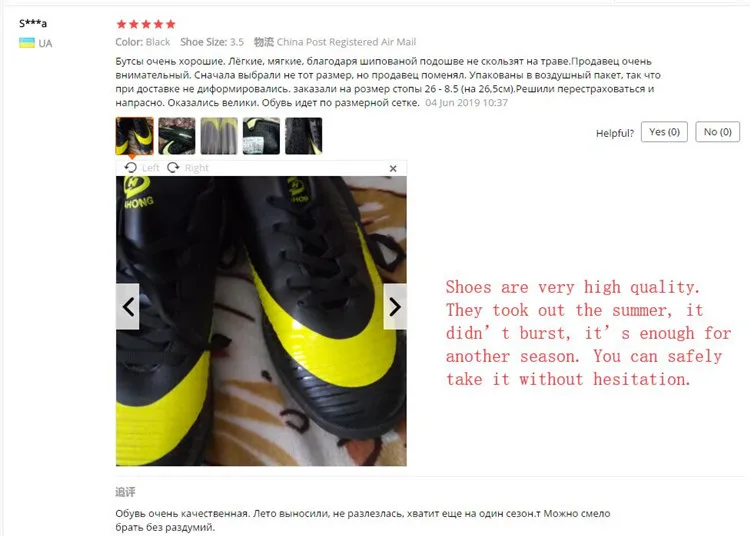Select the fifth review thumbnail
The width and height of the screenshot is (750, 536).
tap(304, 136)
